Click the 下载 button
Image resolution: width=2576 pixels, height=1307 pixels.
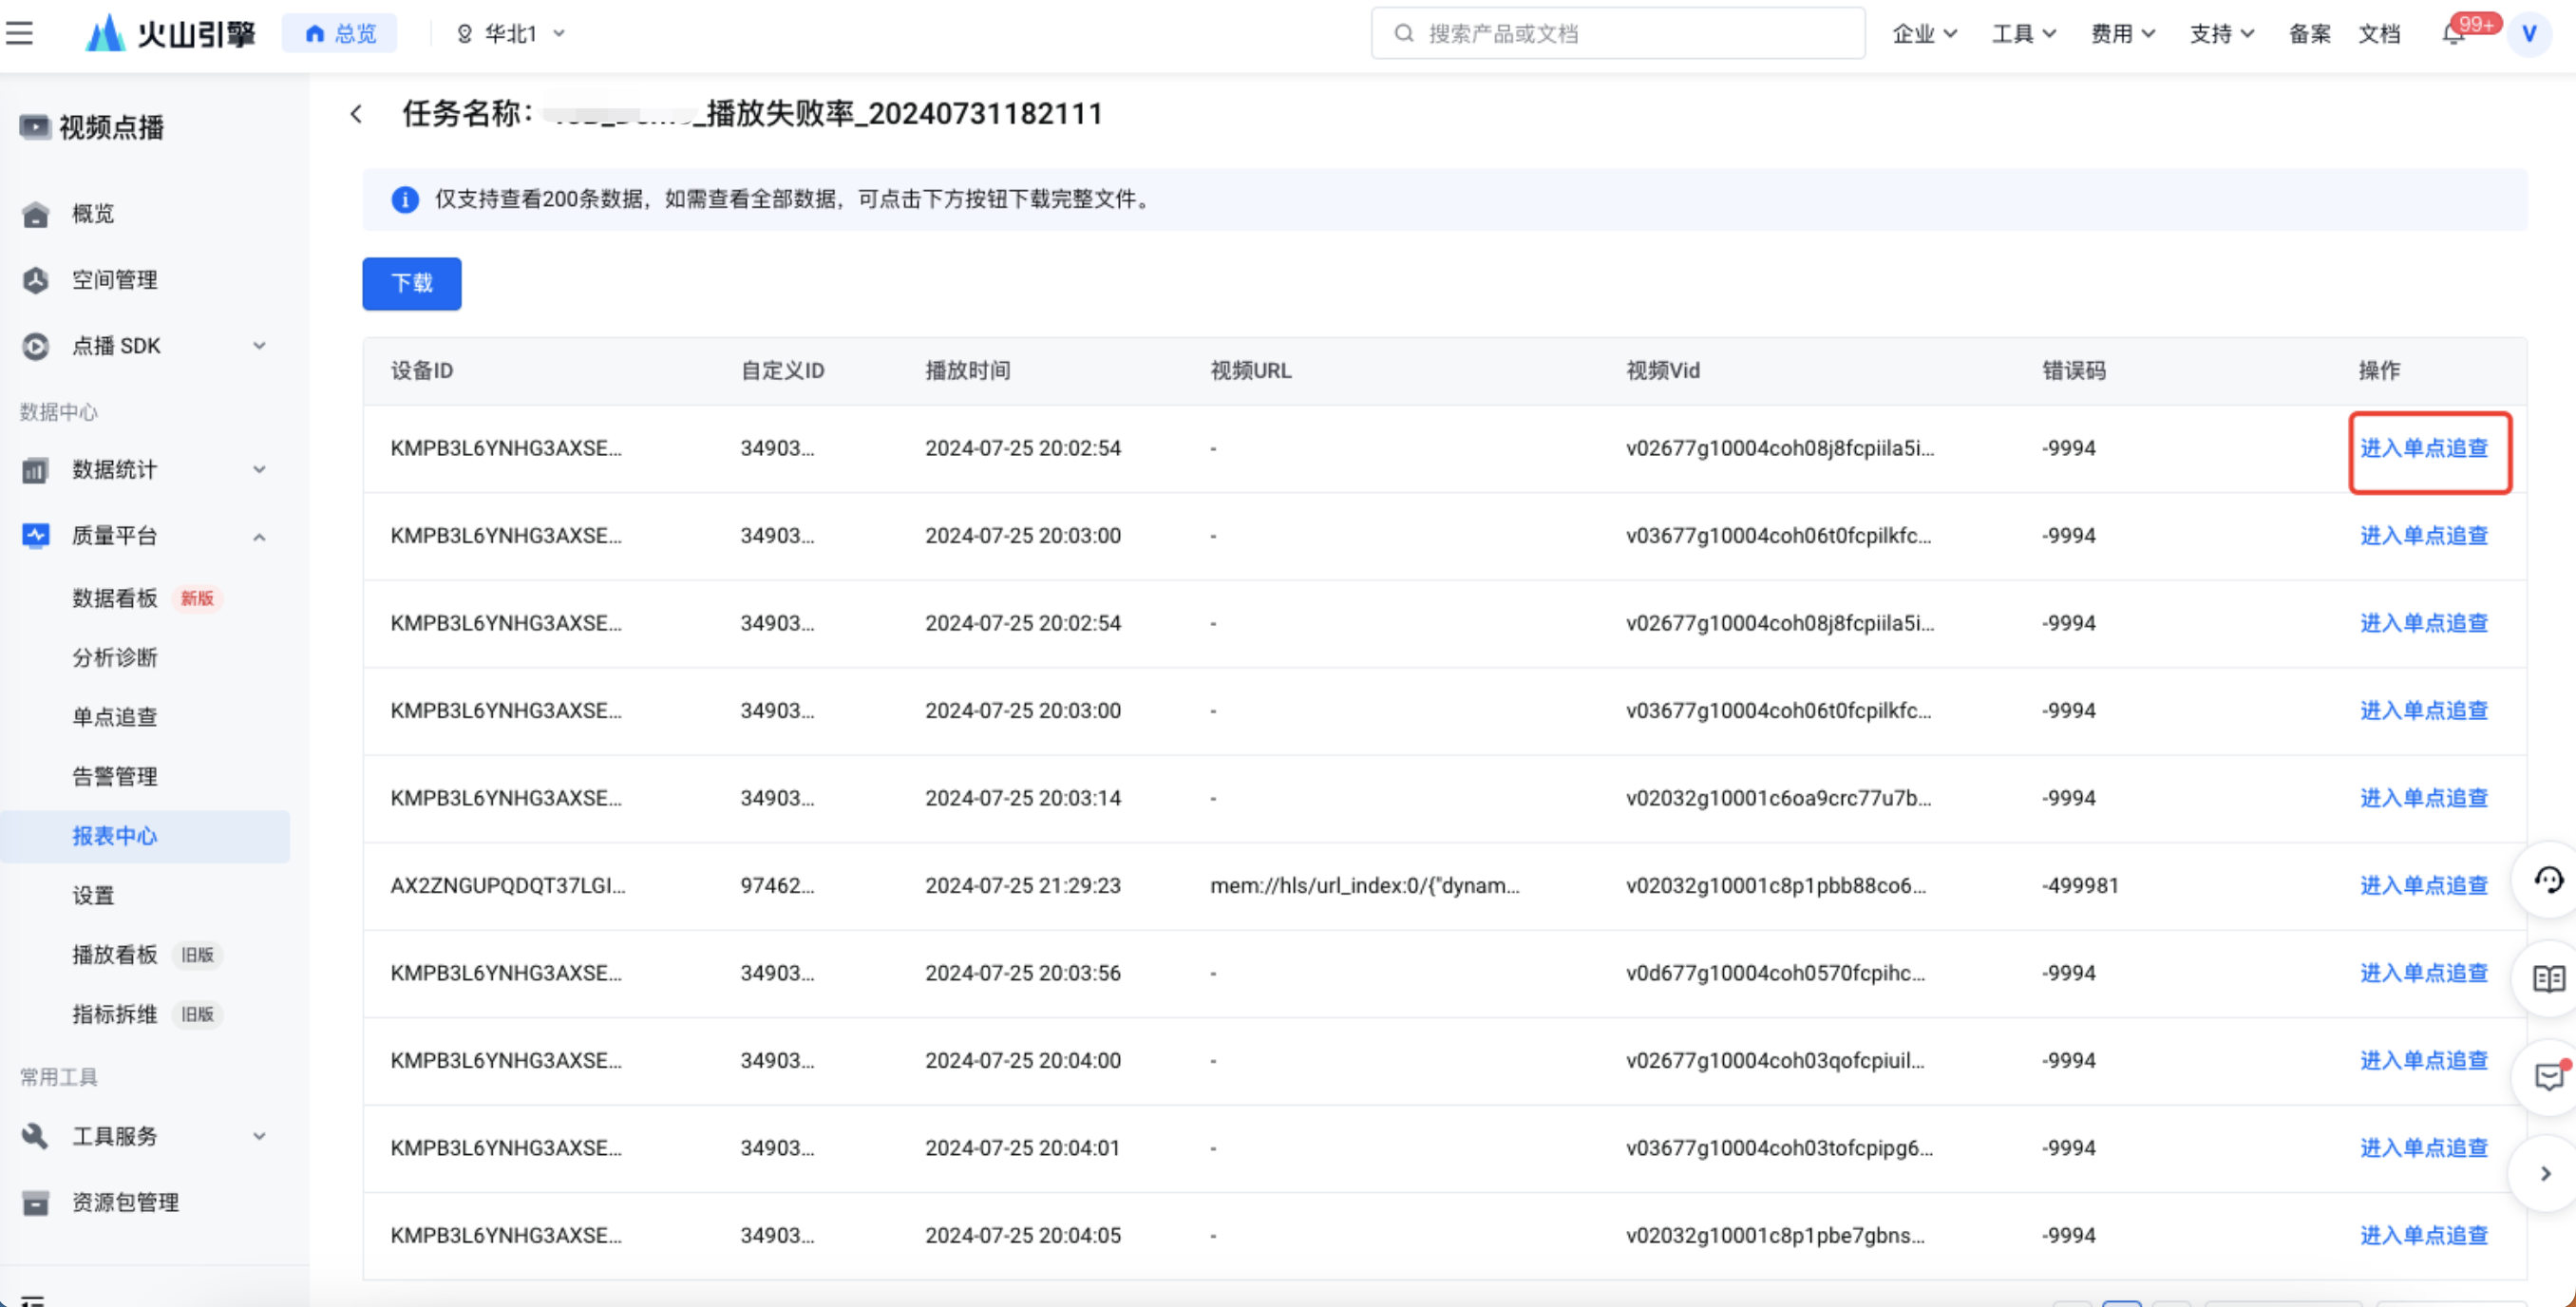pyautogui.click(x=411, y=284)
